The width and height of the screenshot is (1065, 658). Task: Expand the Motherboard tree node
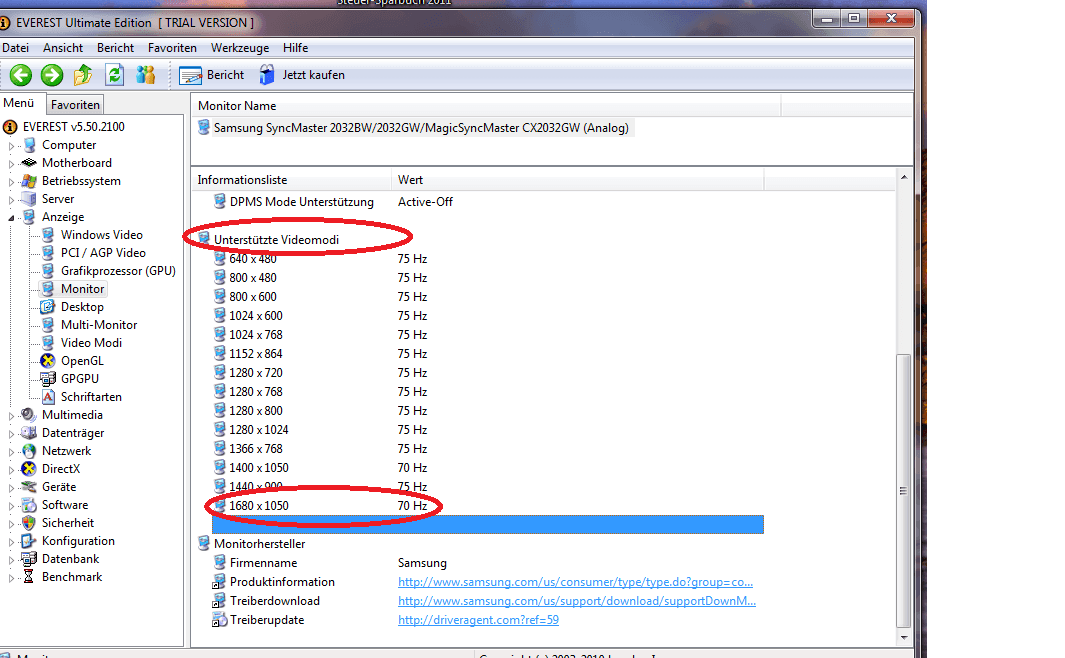click(11, 164)
